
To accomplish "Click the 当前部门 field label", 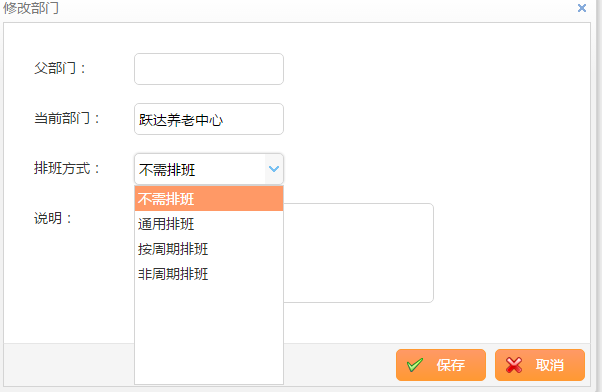I will tap(66, 118).
